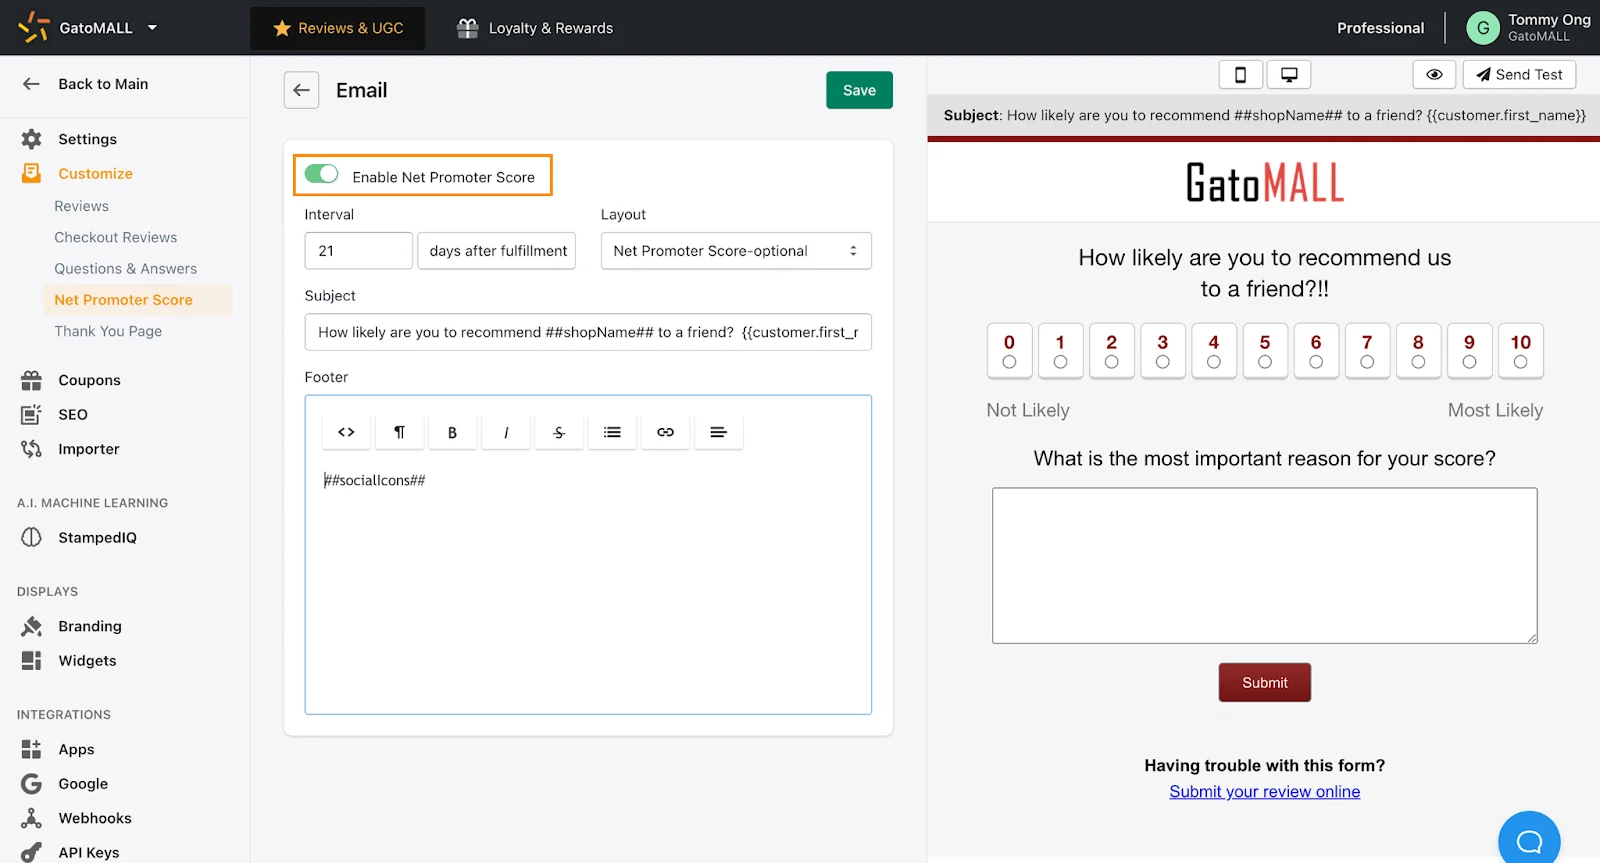Click the Webhooks sidebar icon
The height and width of the screenshot is (863, 1600).
pyautogui.click(x=31, y=818)
